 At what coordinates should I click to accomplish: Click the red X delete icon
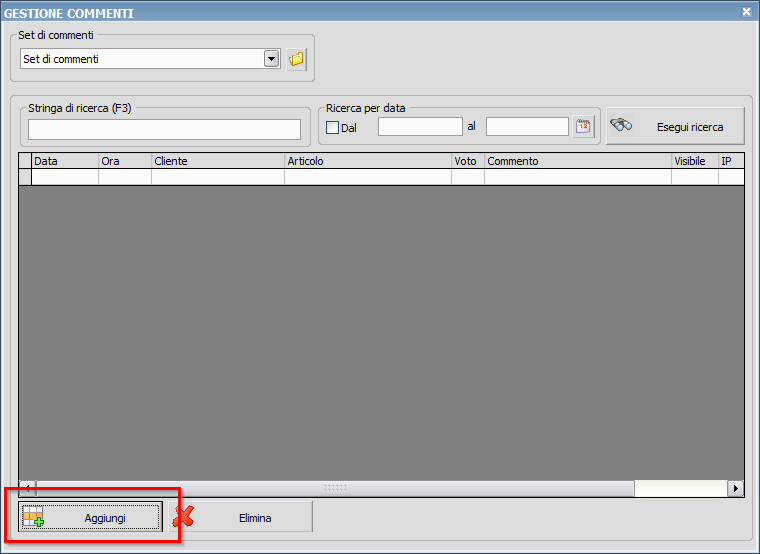coord(183,517)
